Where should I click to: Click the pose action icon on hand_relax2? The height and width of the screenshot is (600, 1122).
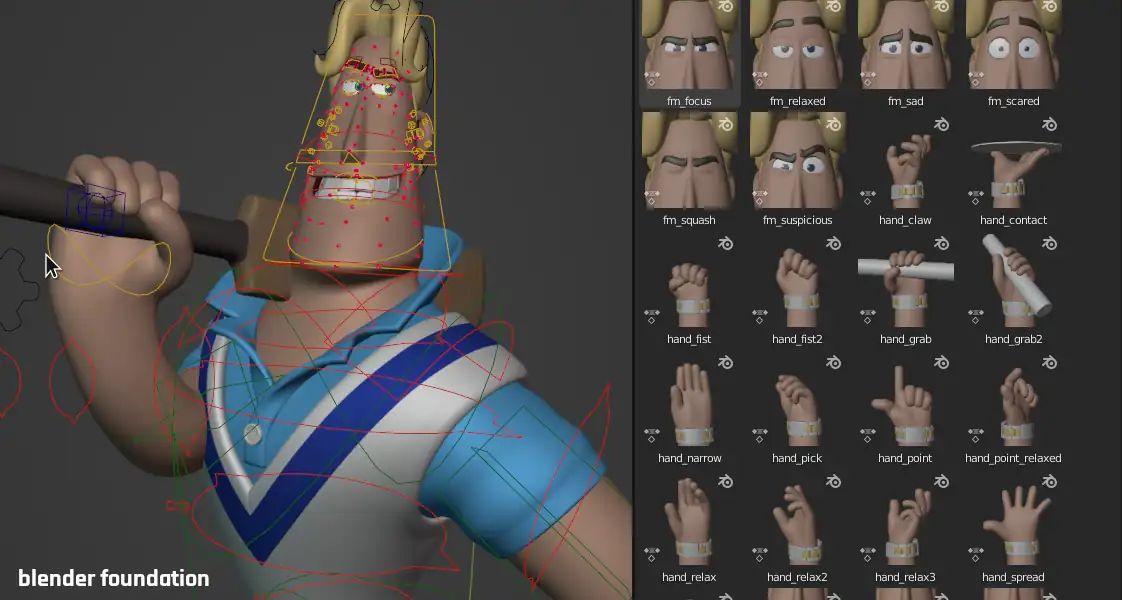(x=759, y=554)
